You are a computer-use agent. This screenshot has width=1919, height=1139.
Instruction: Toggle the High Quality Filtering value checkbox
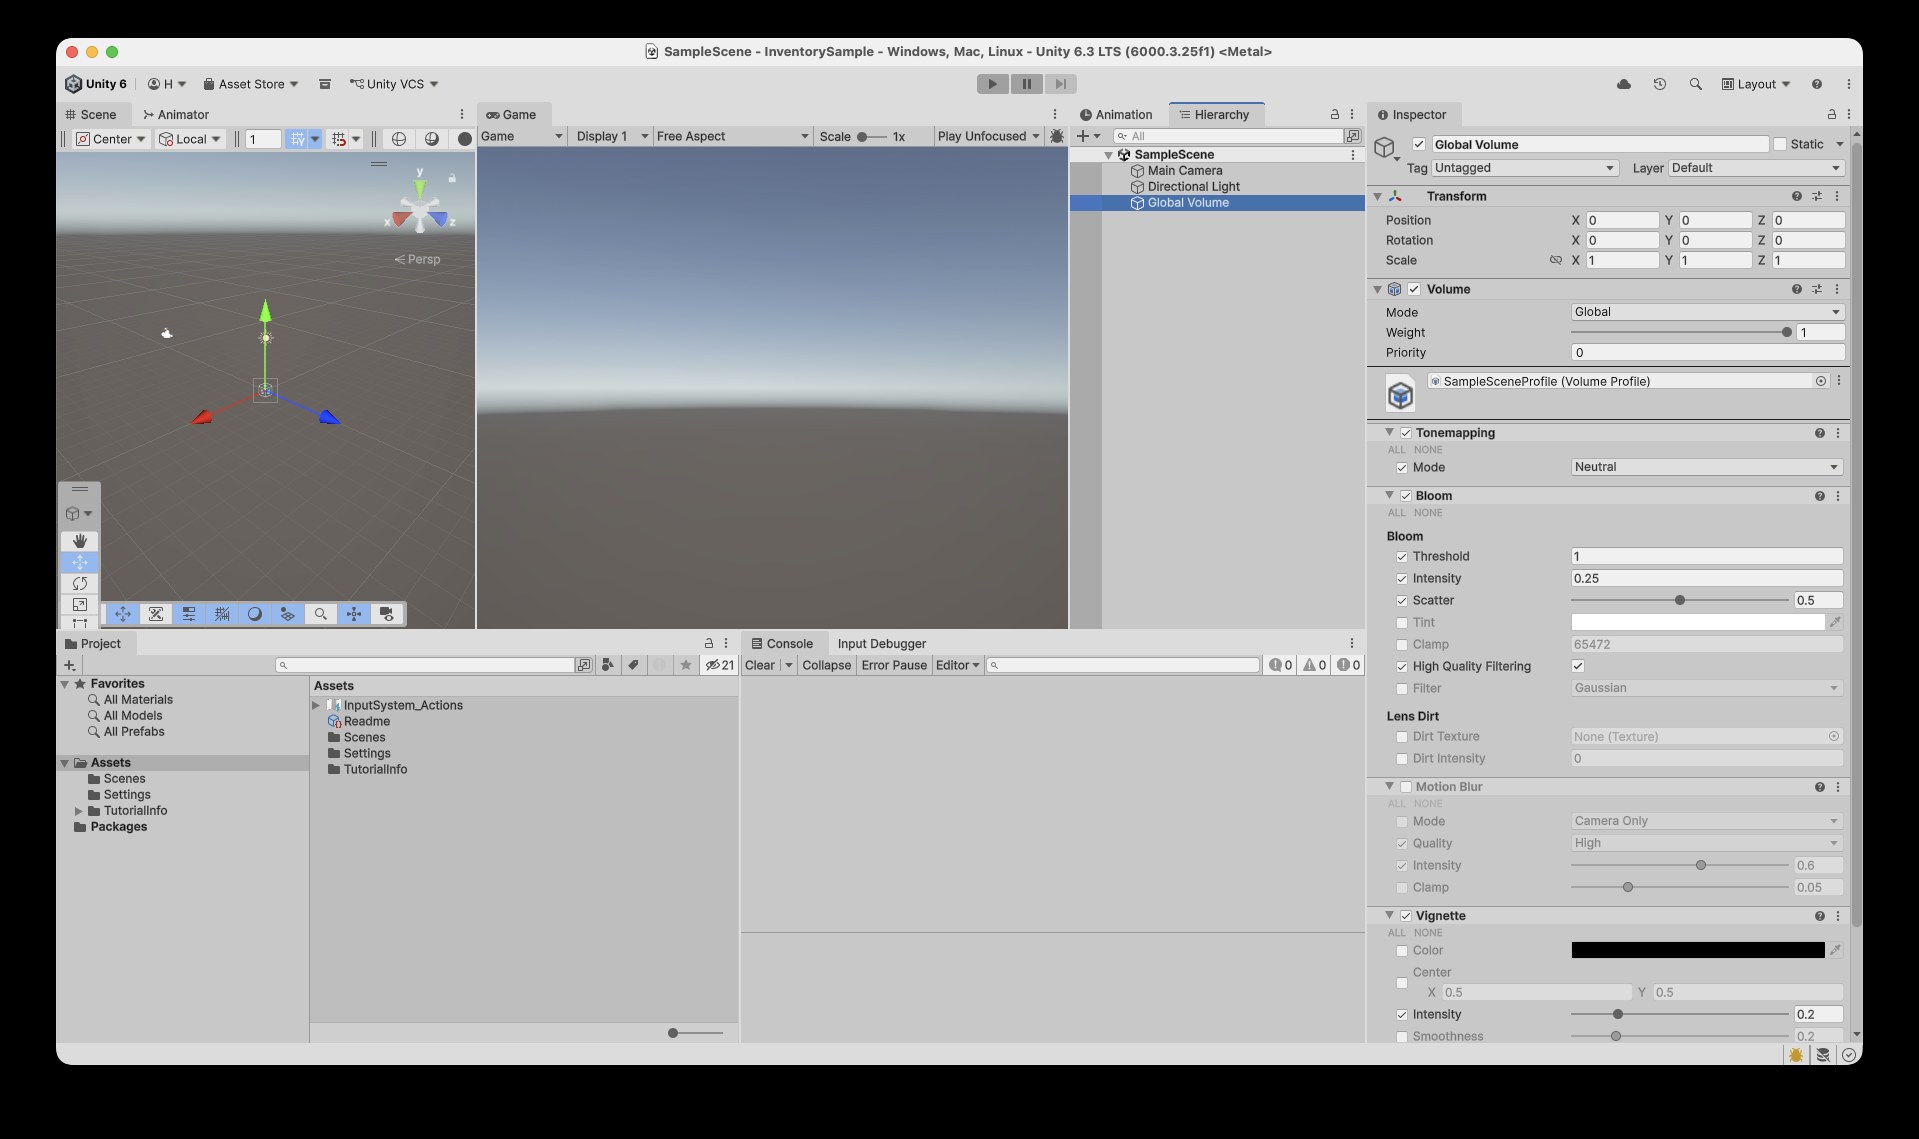pyautogui.click(x=1578, y=666)
